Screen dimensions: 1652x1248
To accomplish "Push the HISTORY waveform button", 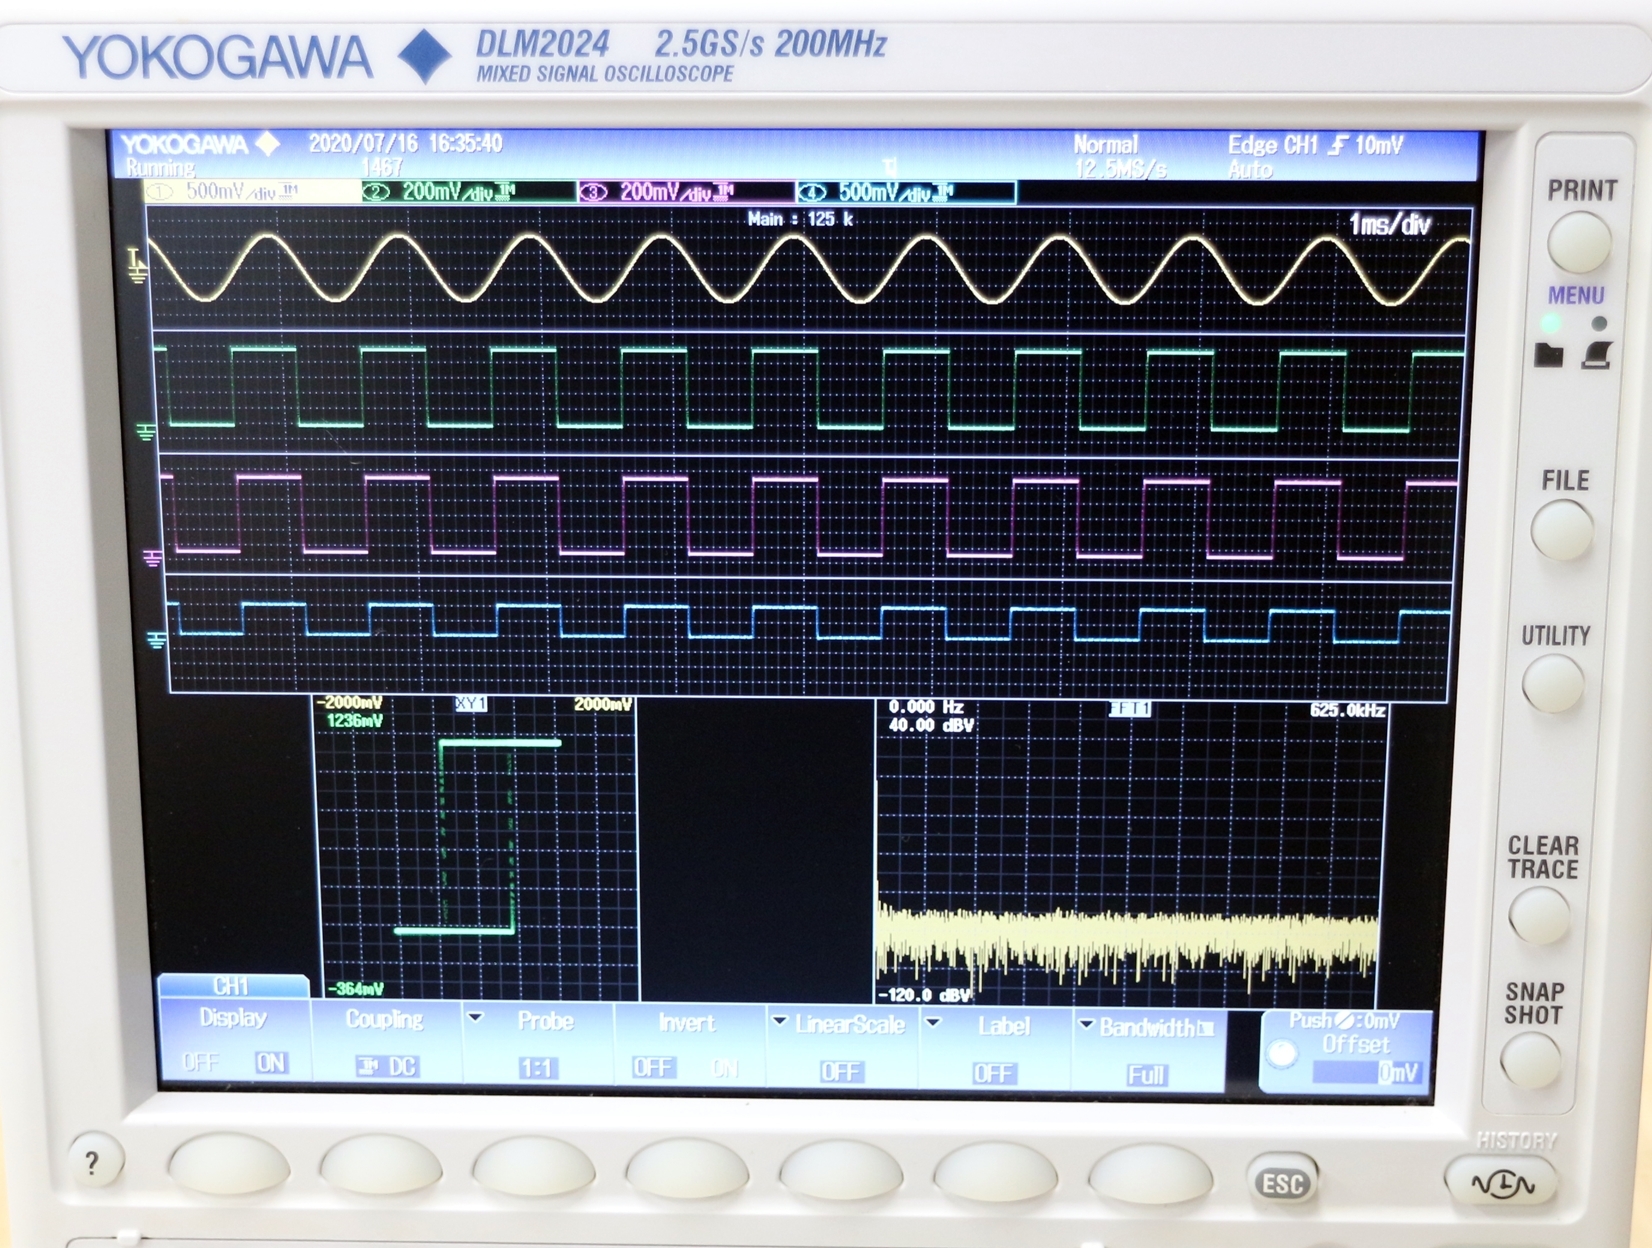I will point(1503,1183).
